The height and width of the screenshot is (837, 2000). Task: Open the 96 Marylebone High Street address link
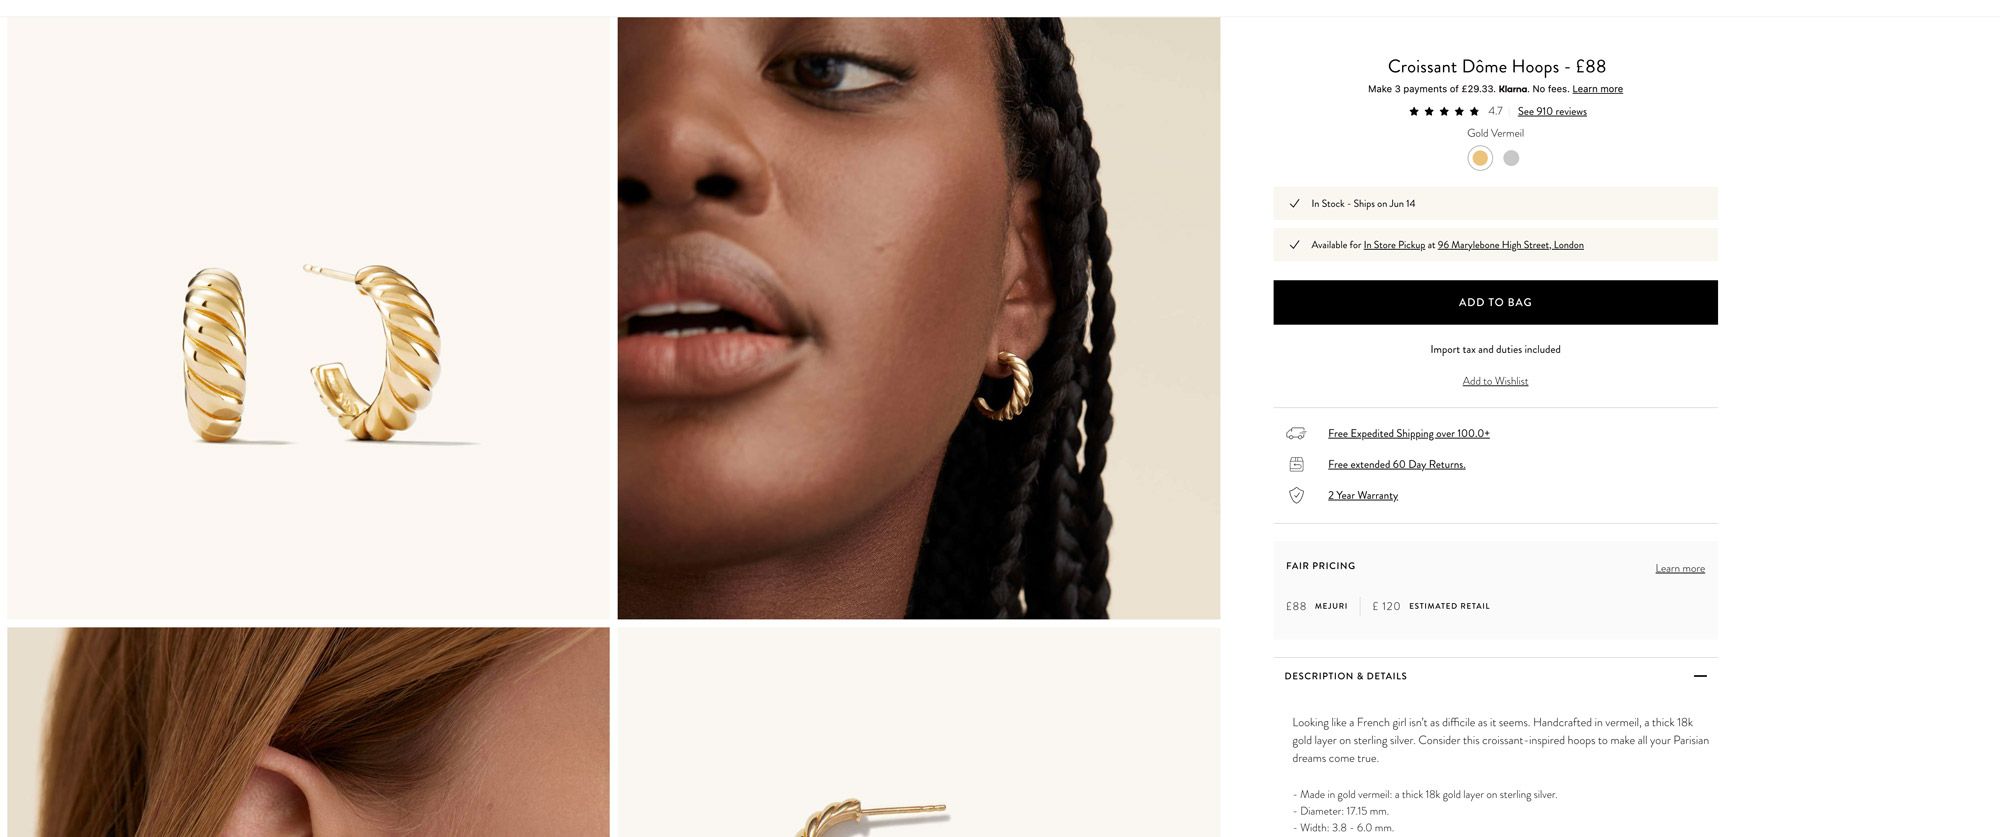(x=1510, y=245)
